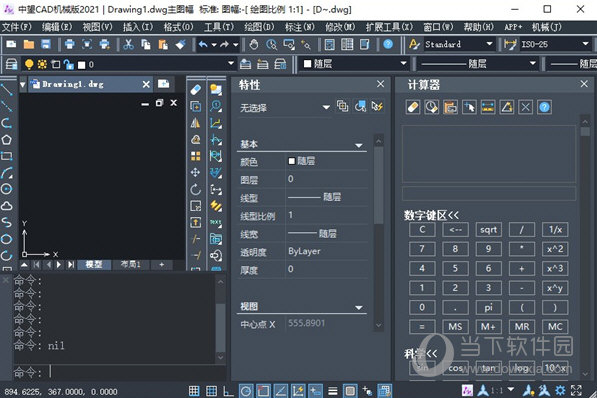Select the Mirror modify tool
This screenshot has width=597, height=398.
(x=195, y=123)
